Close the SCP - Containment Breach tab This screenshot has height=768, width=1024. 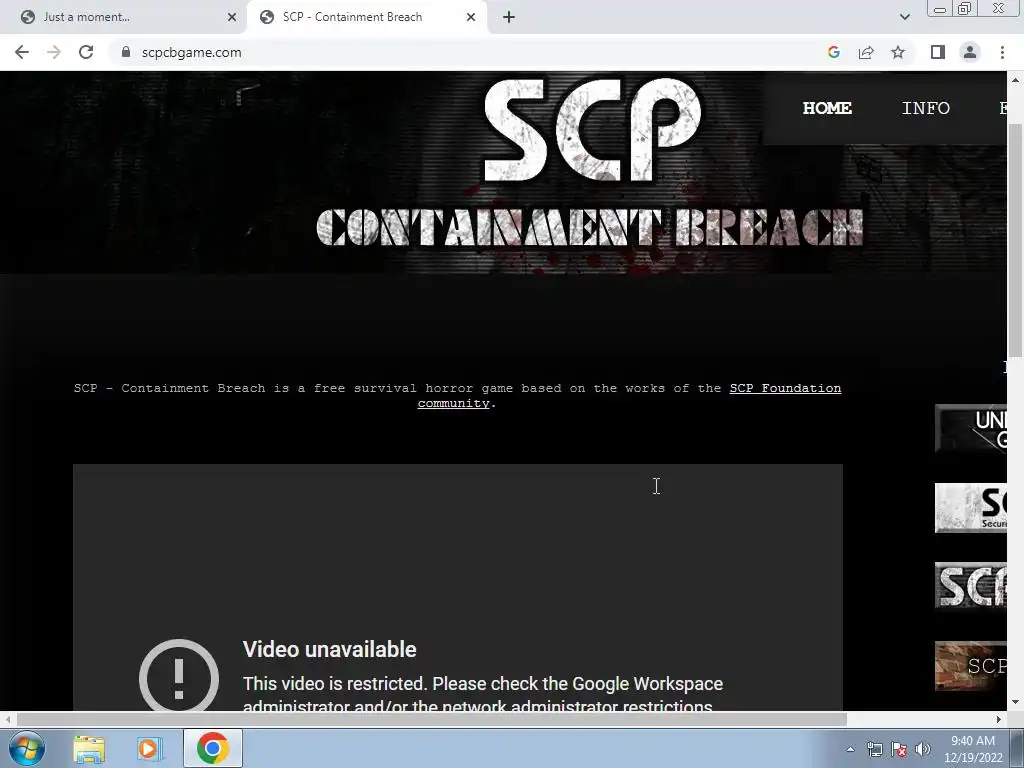pos(471,17)
